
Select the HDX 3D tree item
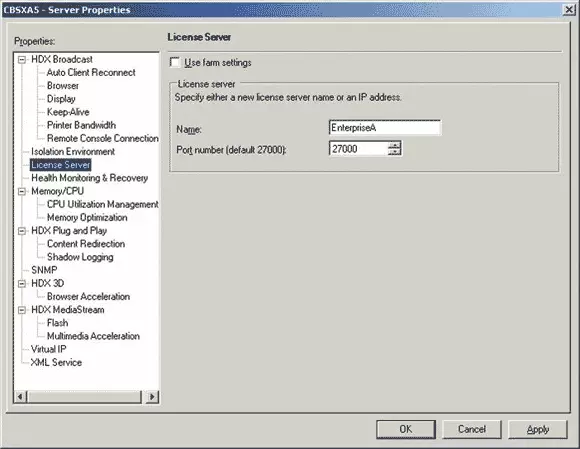(x=47, y=284)
